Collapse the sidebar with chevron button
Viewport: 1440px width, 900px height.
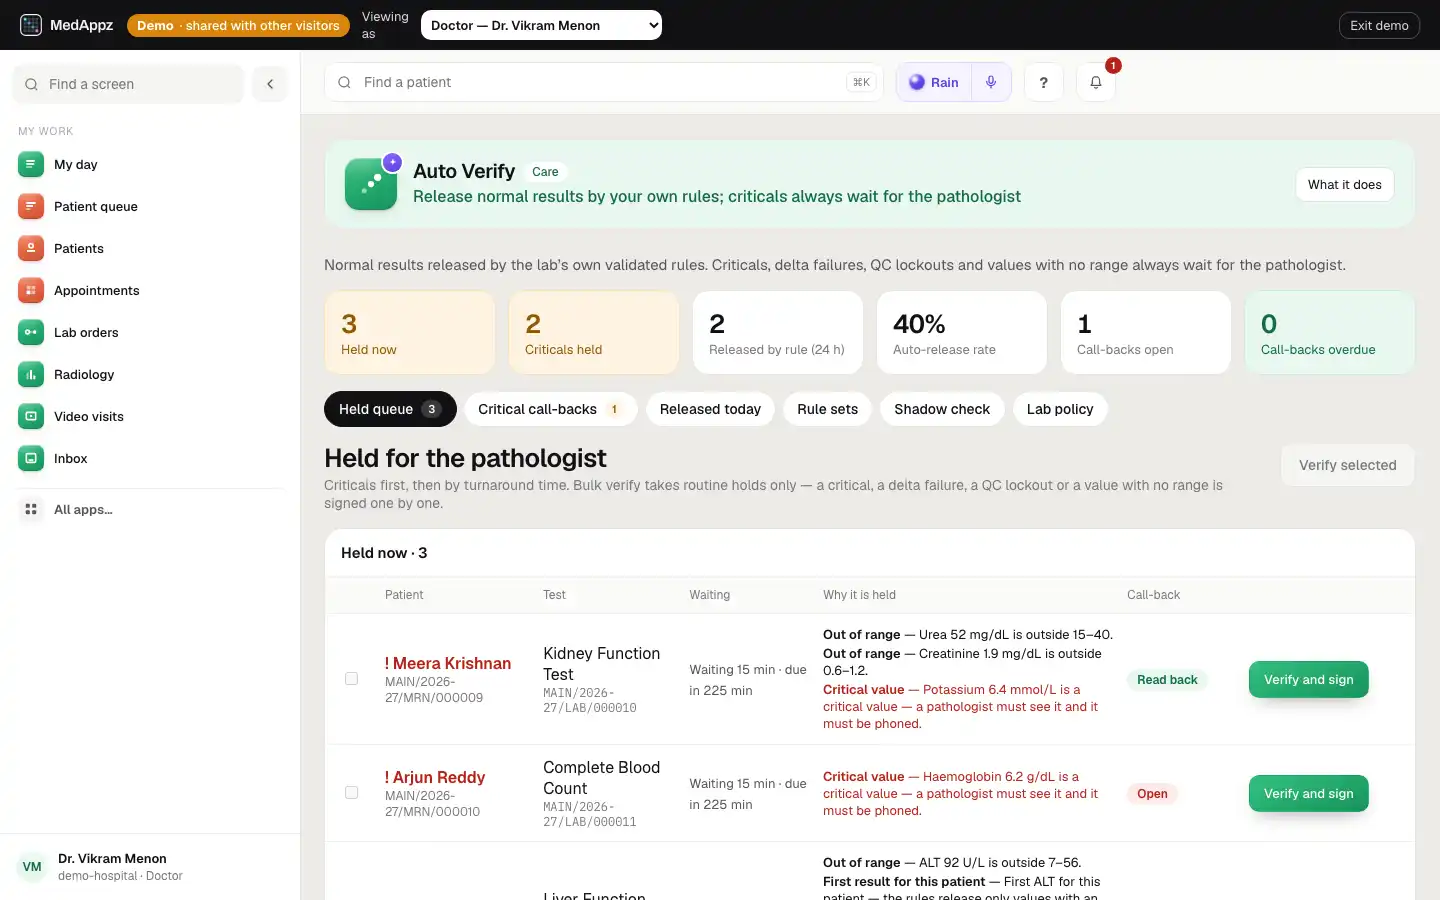point(270,84)
